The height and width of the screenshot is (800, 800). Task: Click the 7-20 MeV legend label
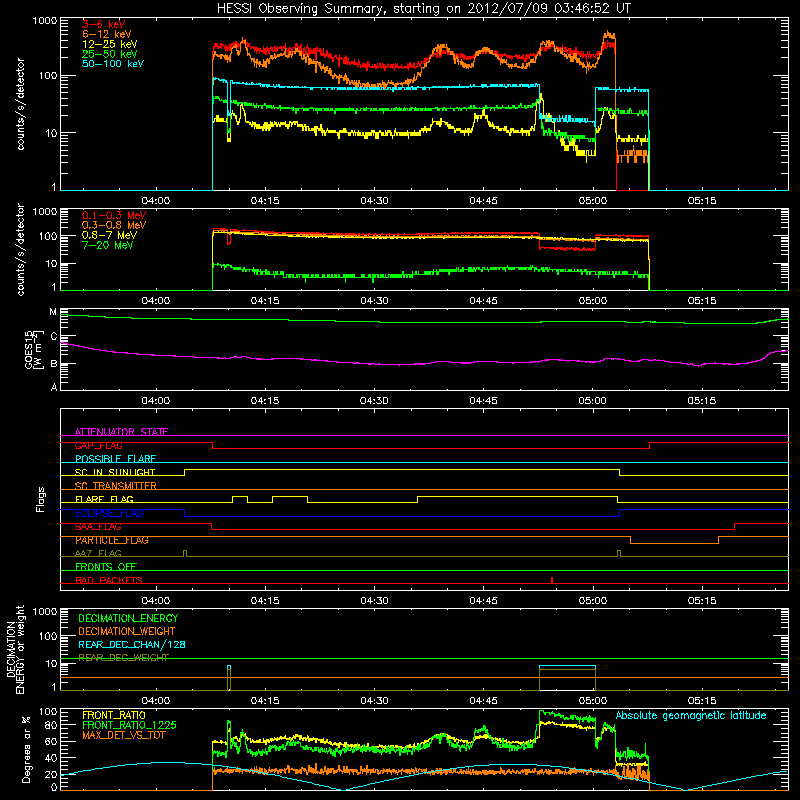(107, 245)
